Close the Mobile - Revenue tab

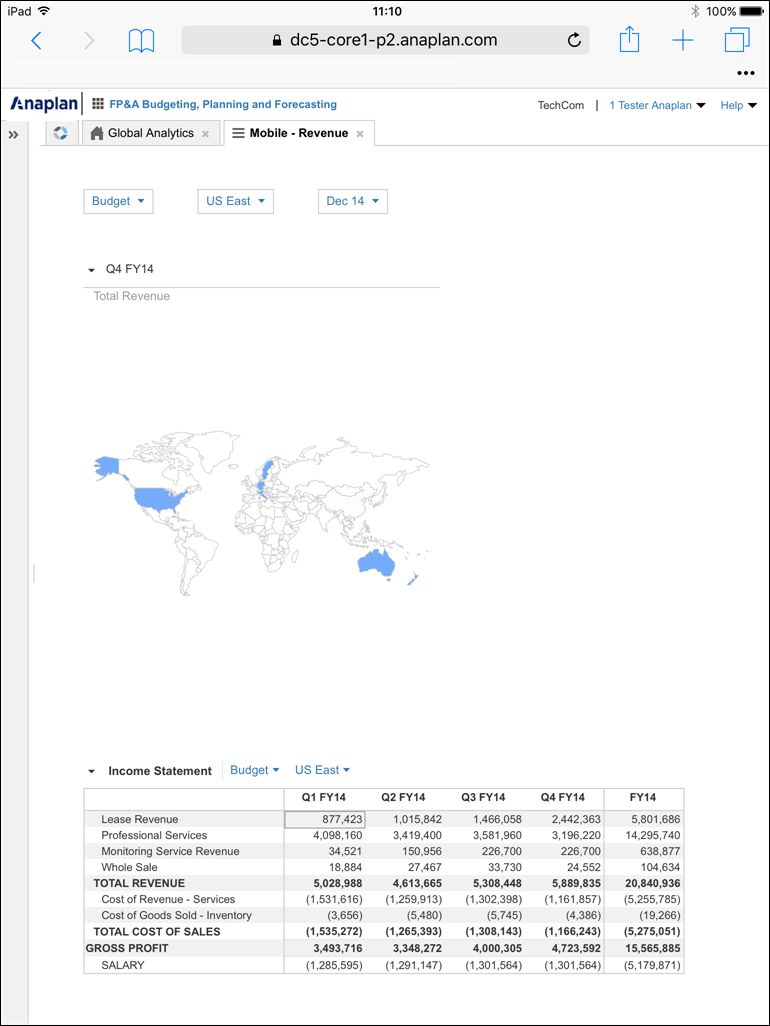(x=361, y=134)
